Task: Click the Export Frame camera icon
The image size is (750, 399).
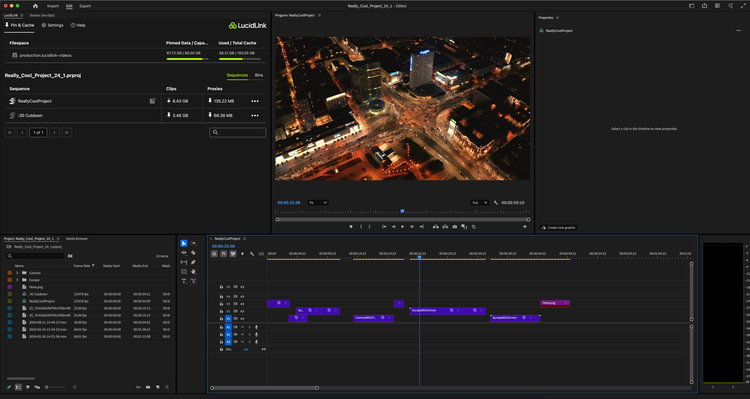Action: 455,227
